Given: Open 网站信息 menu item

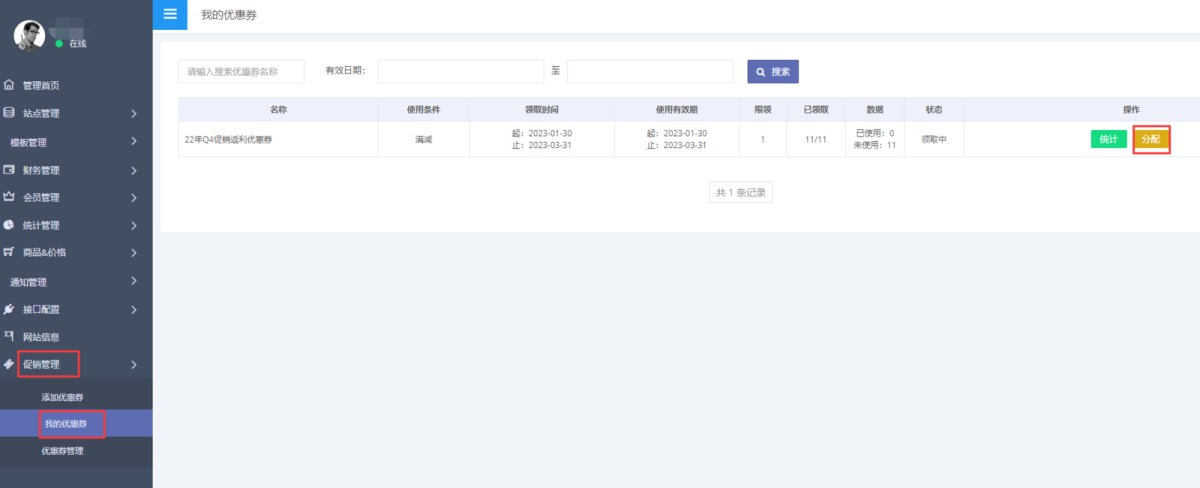Looking at the screenshot, I should pos(41,337).
